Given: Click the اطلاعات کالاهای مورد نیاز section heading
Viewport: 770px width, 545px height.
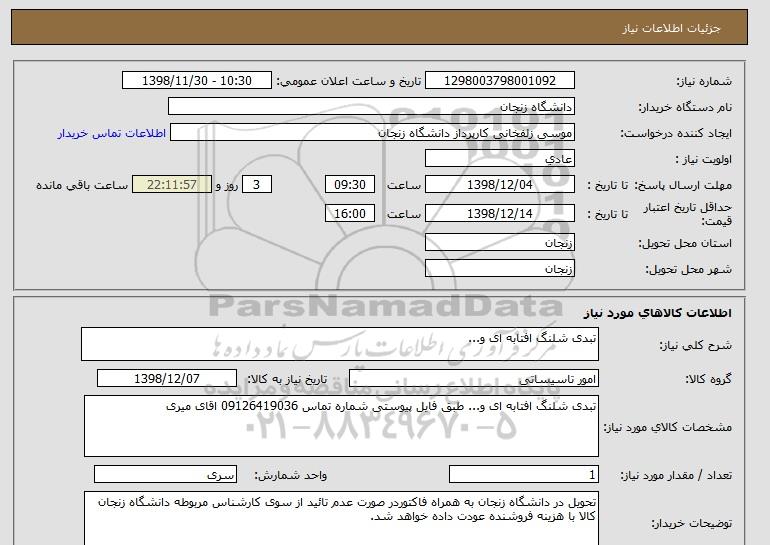Looking at the screenshot, I should [x=658, y=313].
